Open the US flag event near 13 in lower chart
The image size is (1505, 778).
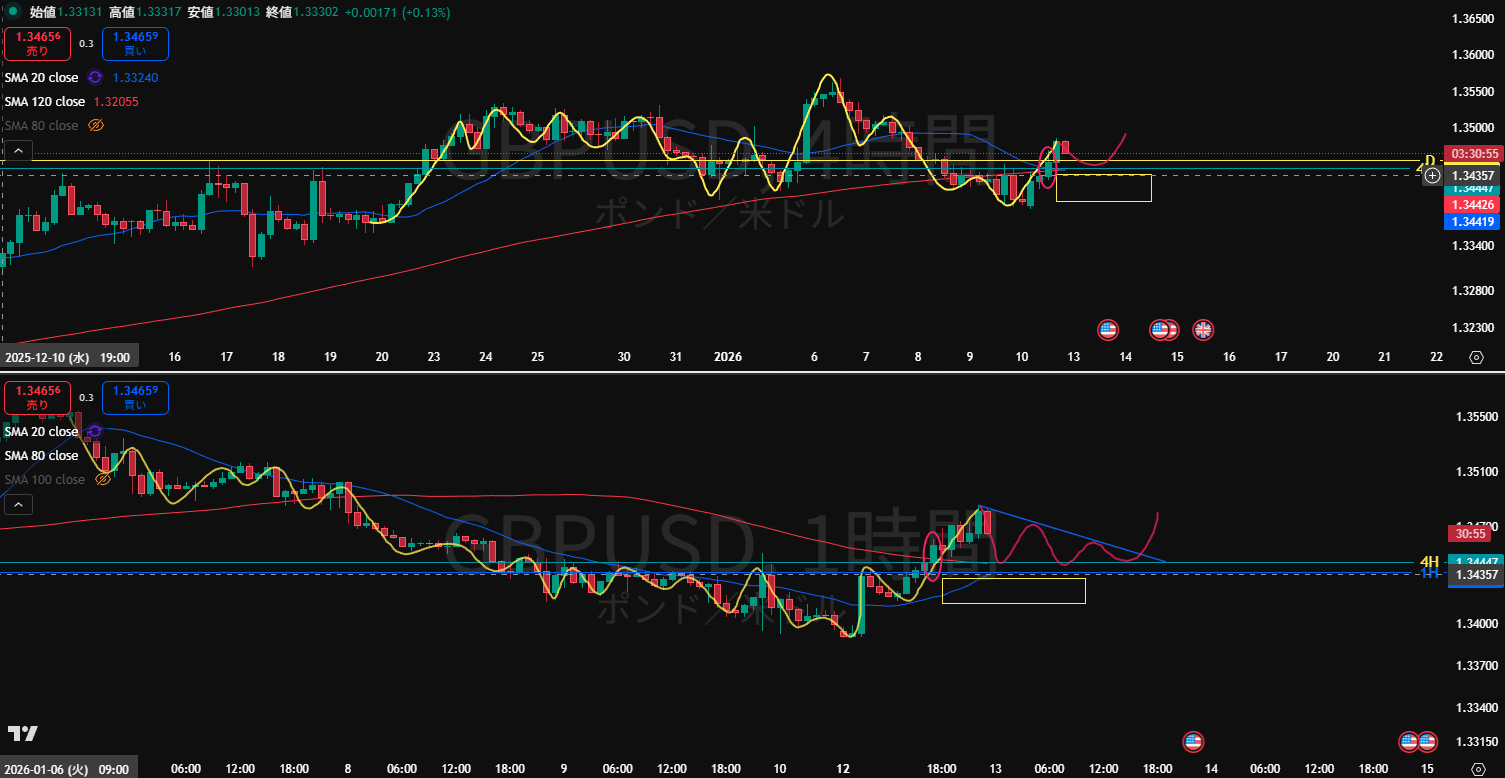coord(1192,741)
